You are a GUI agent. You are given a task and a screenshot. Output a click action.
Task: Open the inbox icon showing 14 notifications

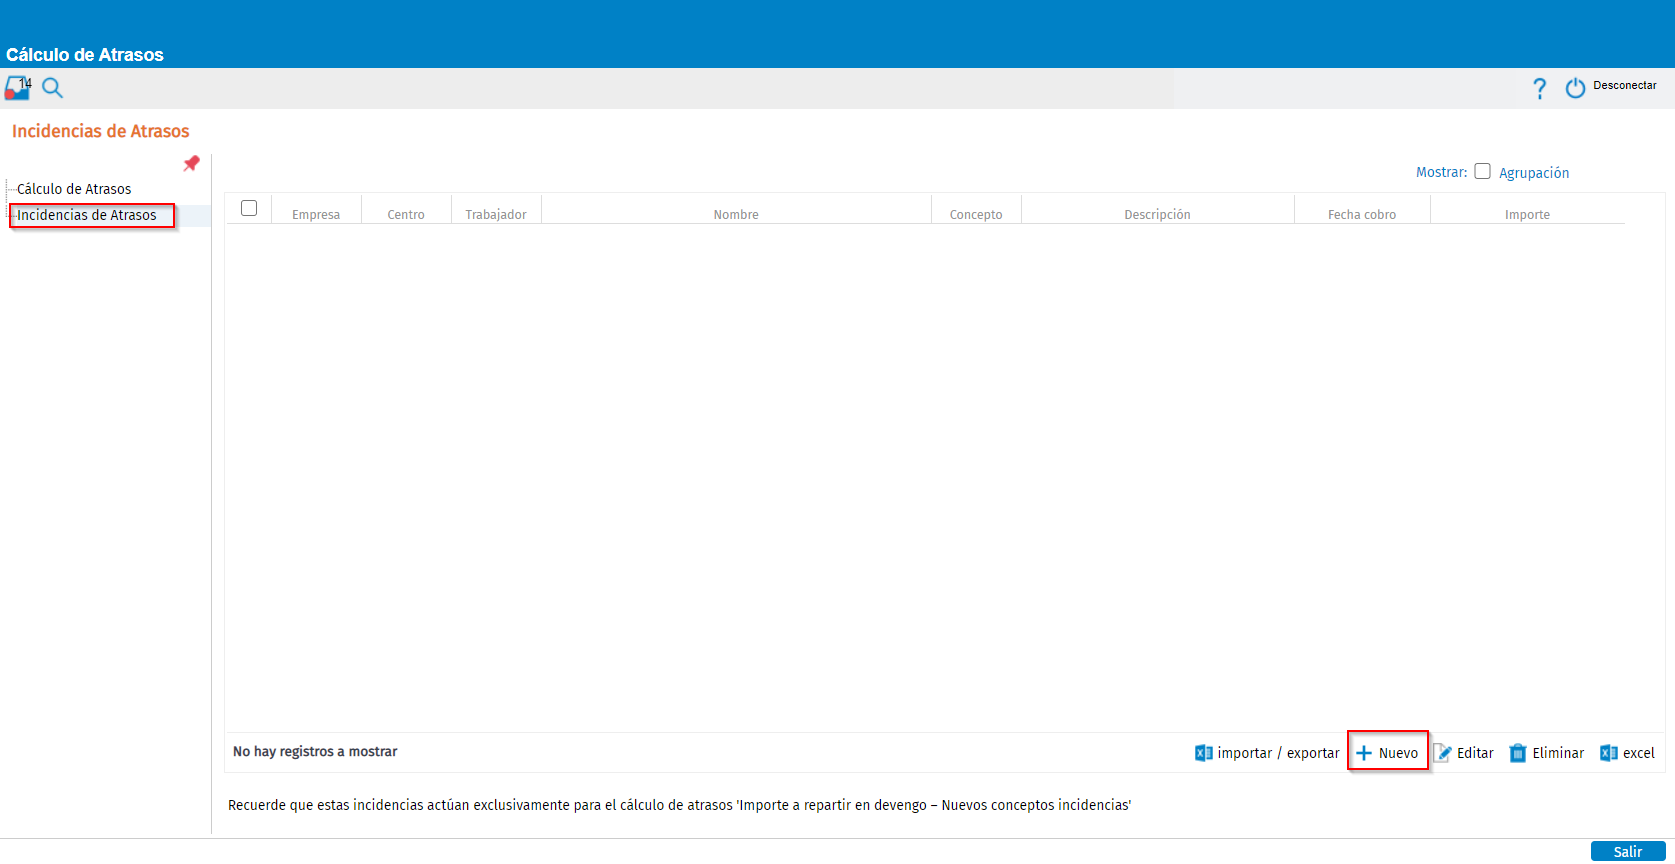click(18, 88)
